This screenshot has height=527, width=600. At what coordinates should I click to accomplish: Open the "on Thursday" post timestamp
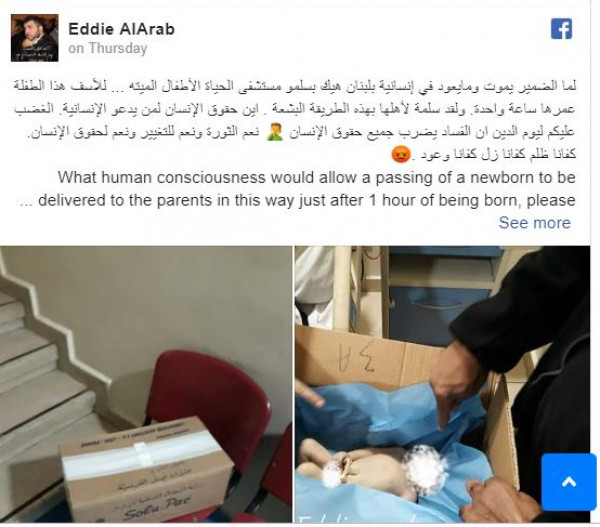(x=108, y=49)
